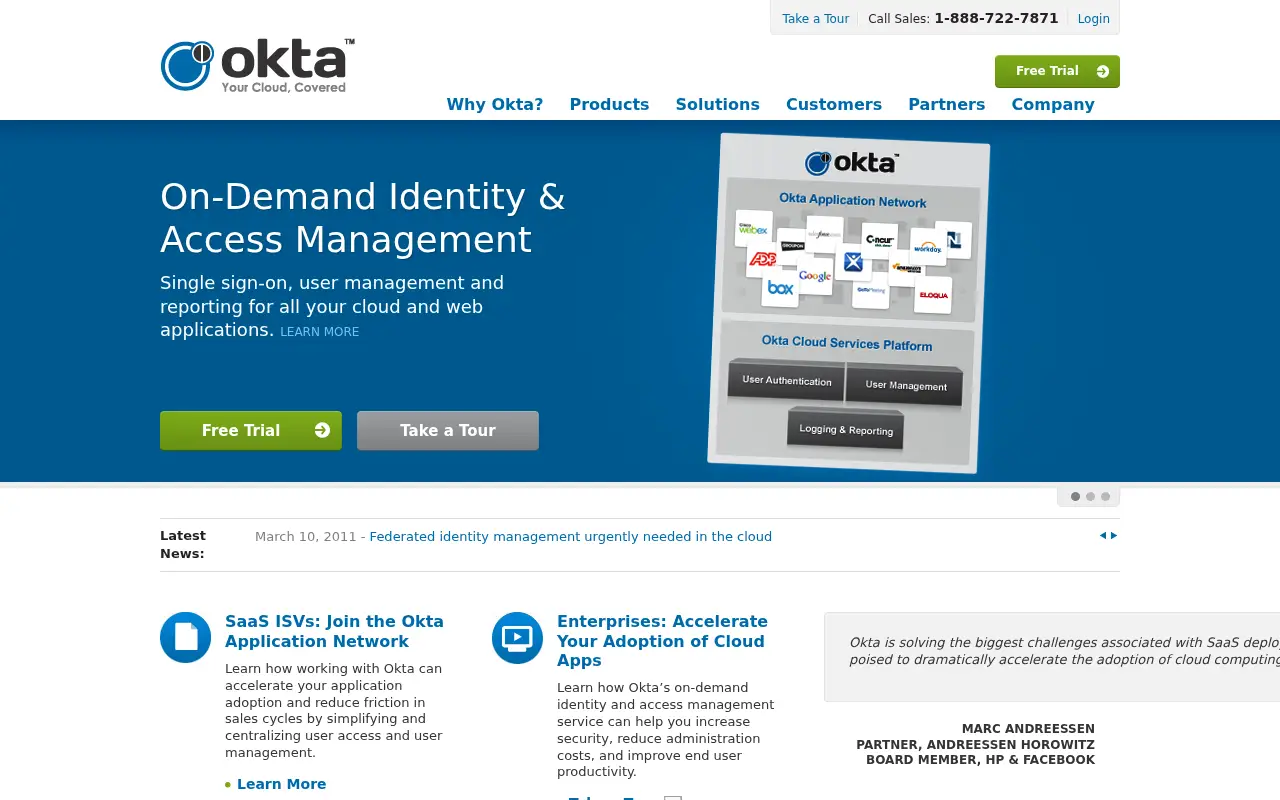Select the second carousel slide dot
Screen dimensions: 1280x800
point(1090,496)
